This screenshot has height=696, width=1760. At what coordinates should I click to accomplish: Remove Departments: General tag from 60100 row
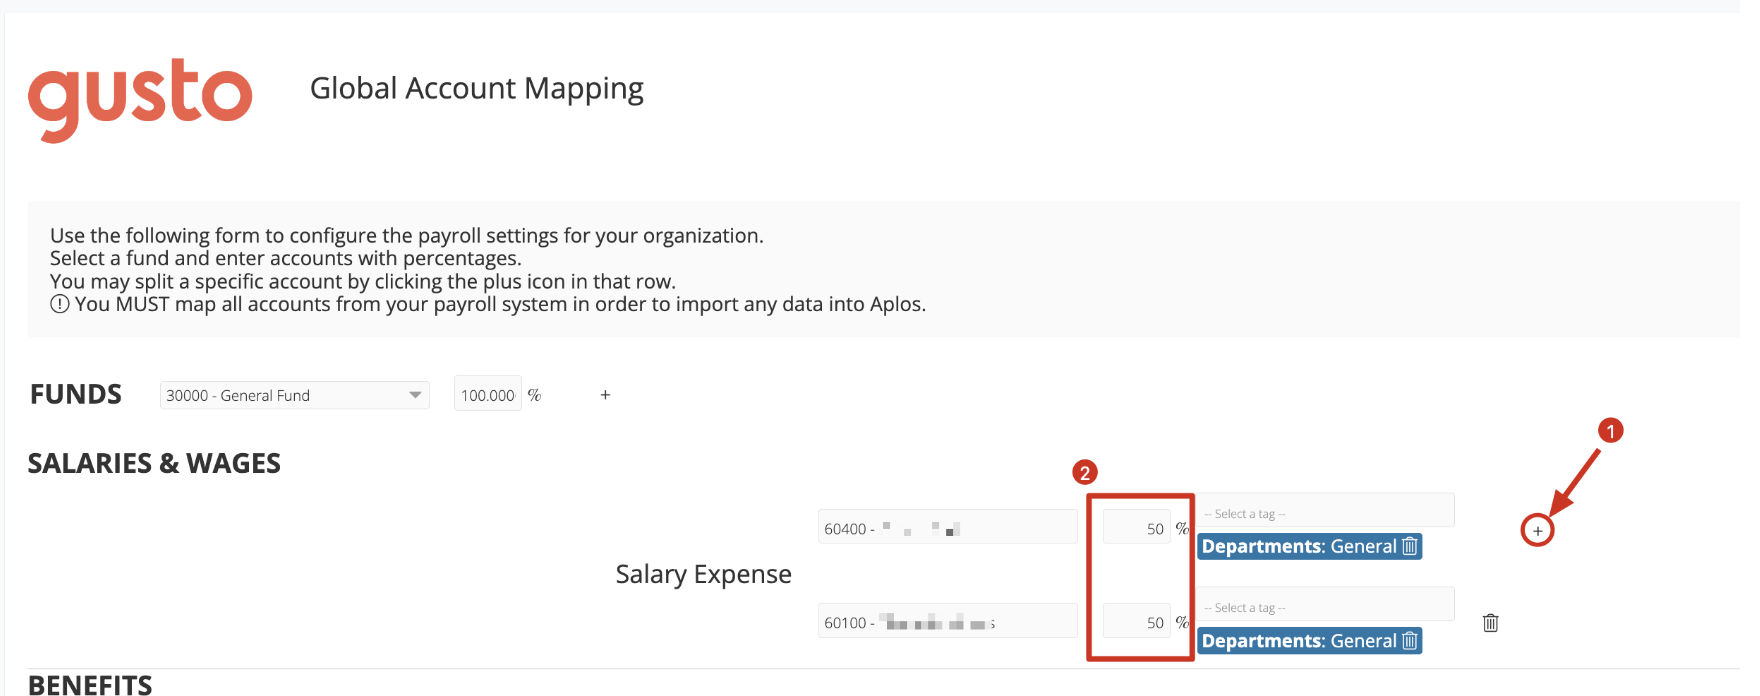pyautogui.click(x=1410, y=640)
